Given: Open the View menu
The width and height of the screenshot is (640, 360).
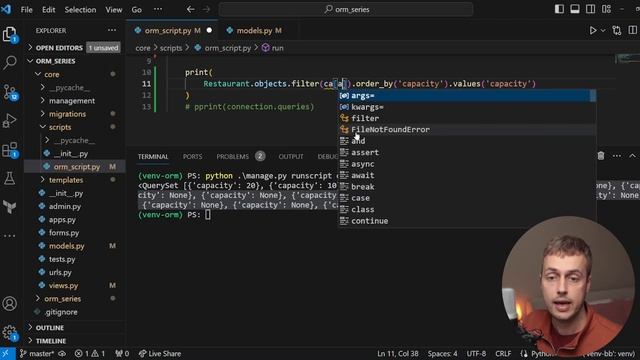Looking at the screenshot, I should 113,9.
